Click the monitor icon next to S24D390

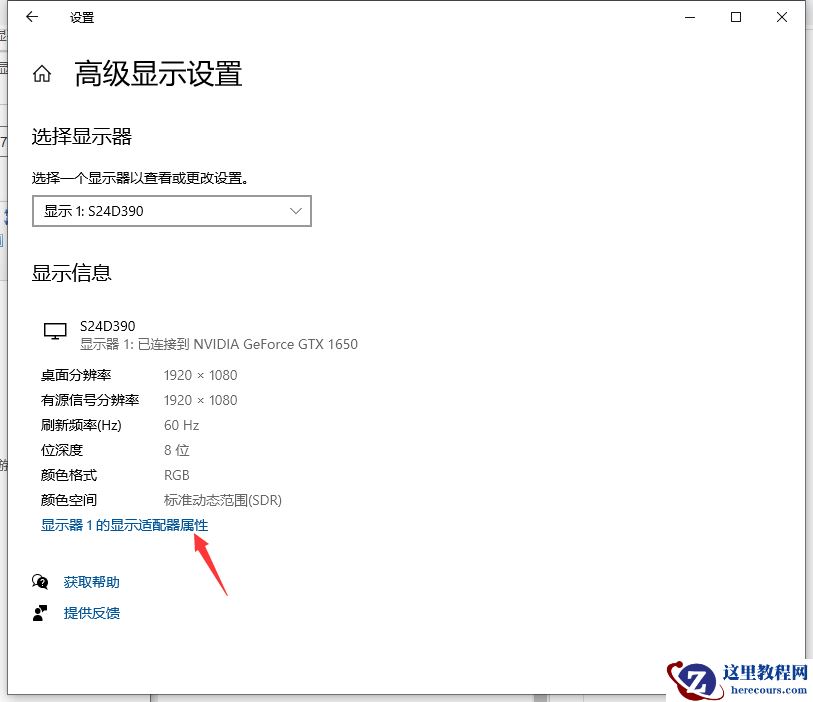[55, 331]
